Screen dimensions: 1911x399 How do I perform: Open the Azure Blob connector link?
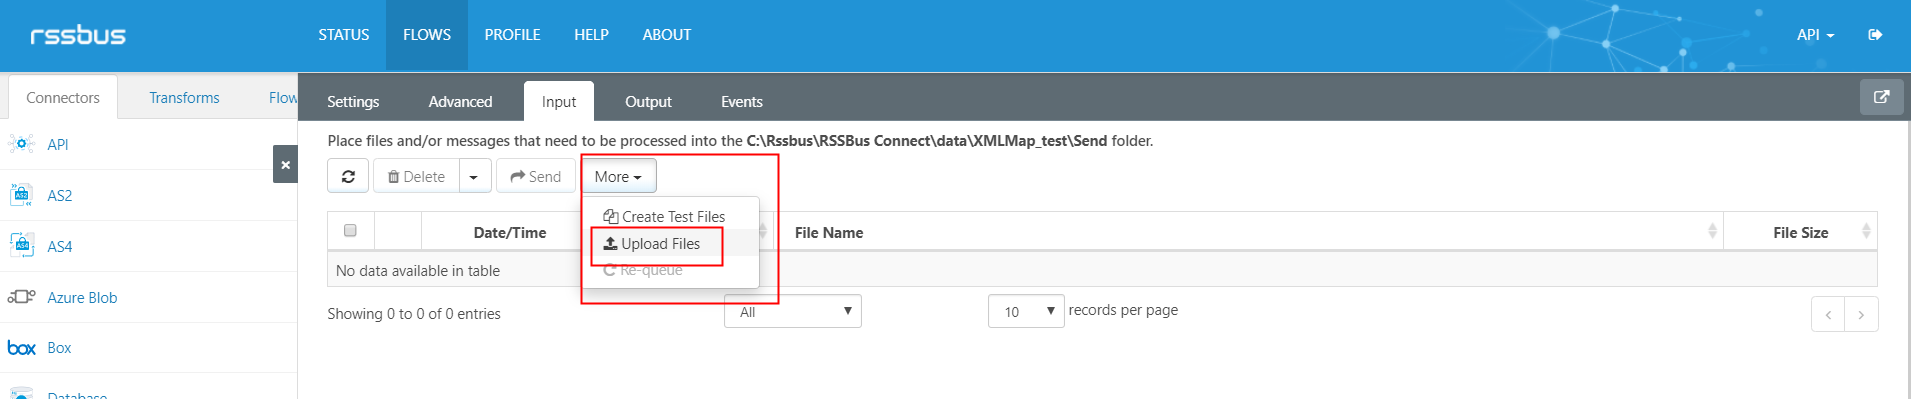pos(82,298)
